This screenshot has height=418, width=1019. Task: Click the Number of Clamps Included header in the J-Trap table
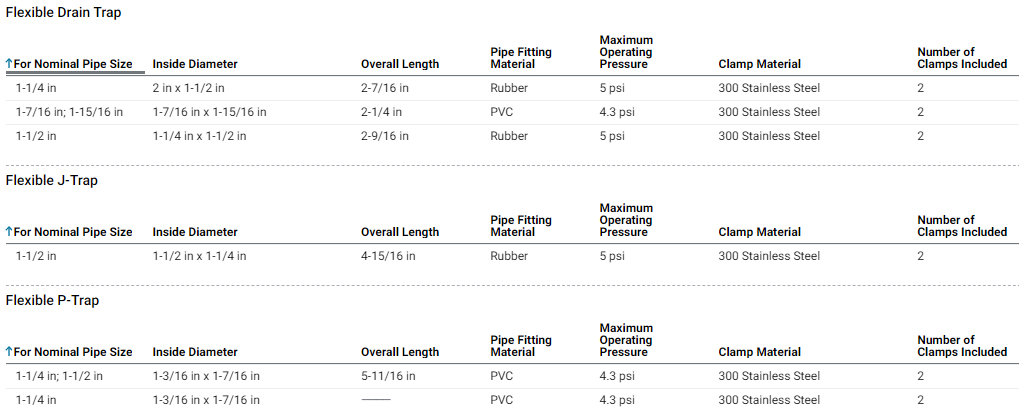tap(961, 226)
